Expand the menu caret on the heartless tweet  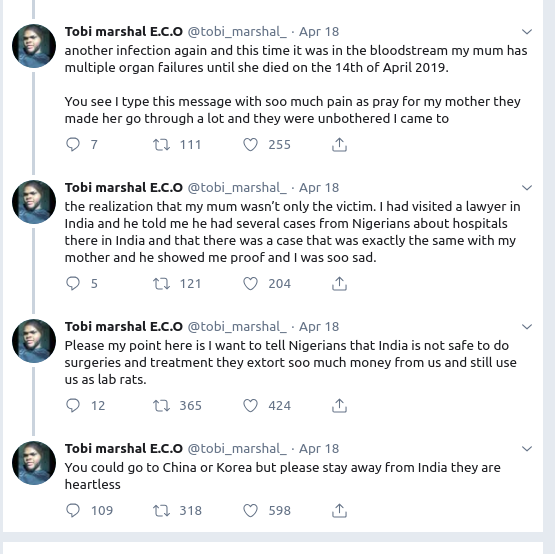(527, 449)
